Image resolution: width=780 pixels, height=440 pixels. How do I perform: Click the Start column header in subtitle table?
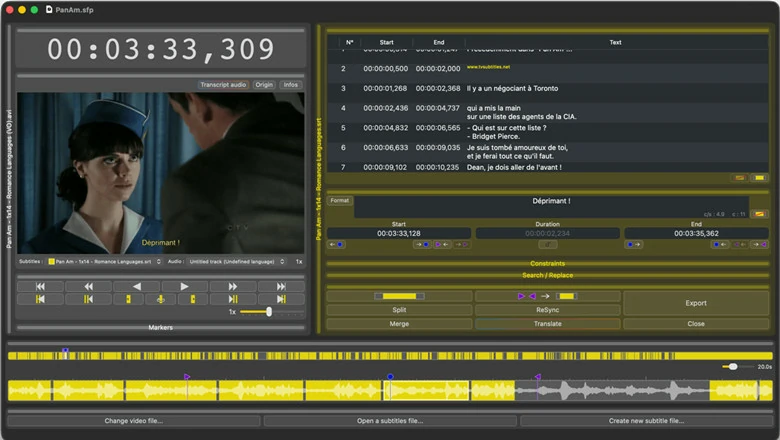[x=387, y=42]
